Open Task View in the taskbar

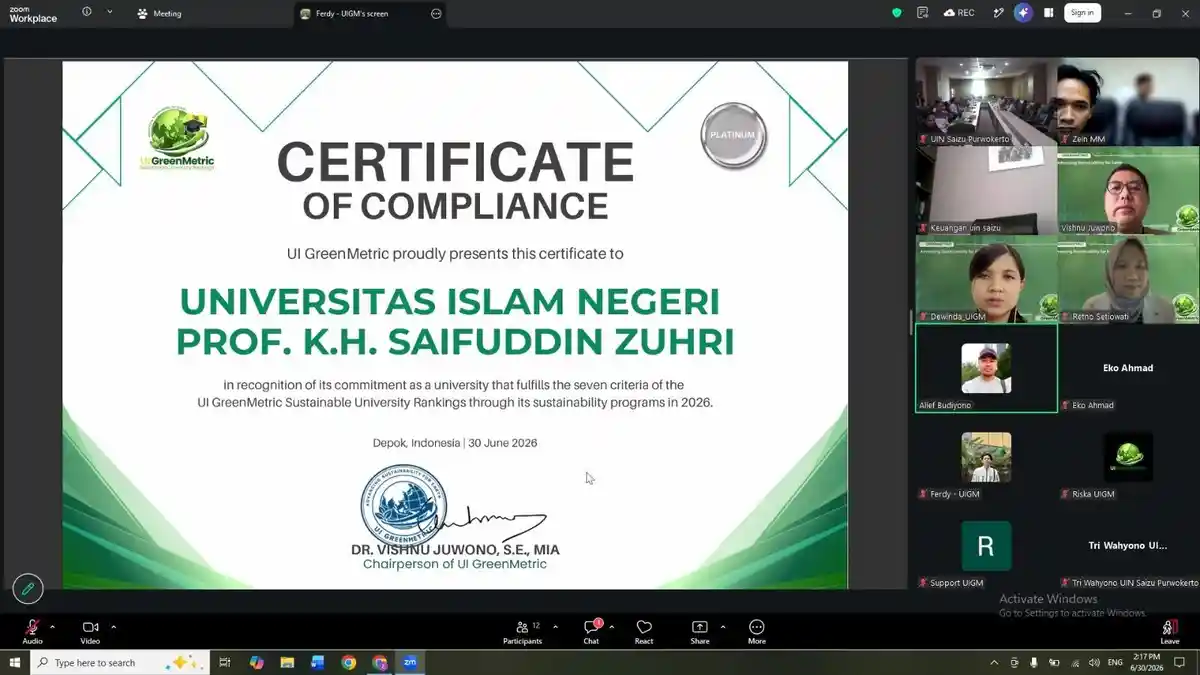click(x=225, y=662)
